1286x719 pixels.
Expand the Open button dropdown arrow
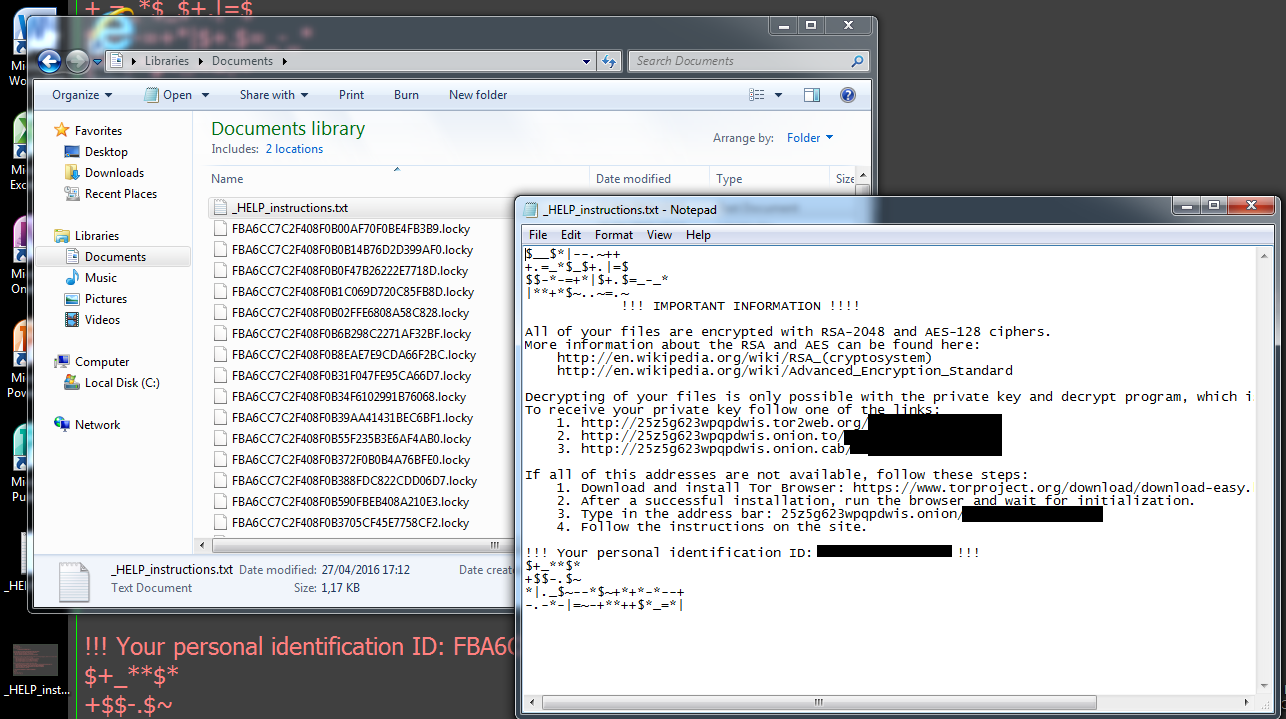click(205, 95)
